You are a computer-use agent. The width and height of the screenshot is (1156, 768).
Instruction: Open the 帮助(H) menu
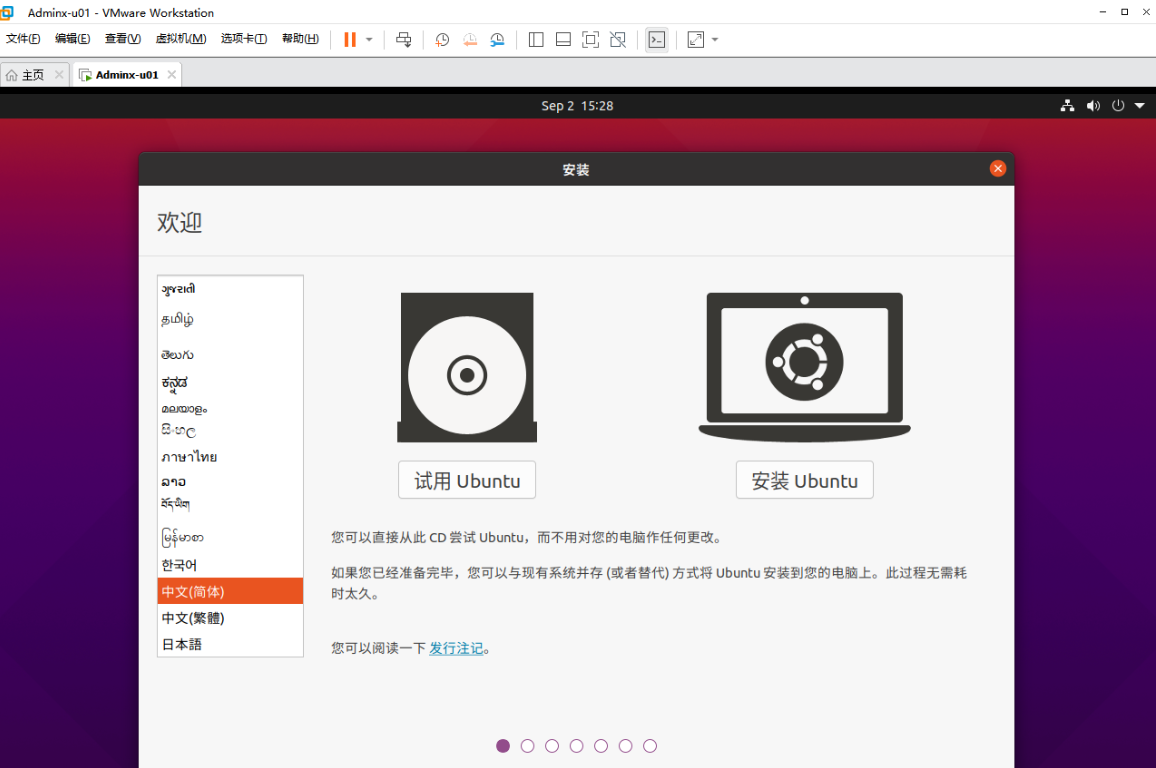tap(300, 38)
